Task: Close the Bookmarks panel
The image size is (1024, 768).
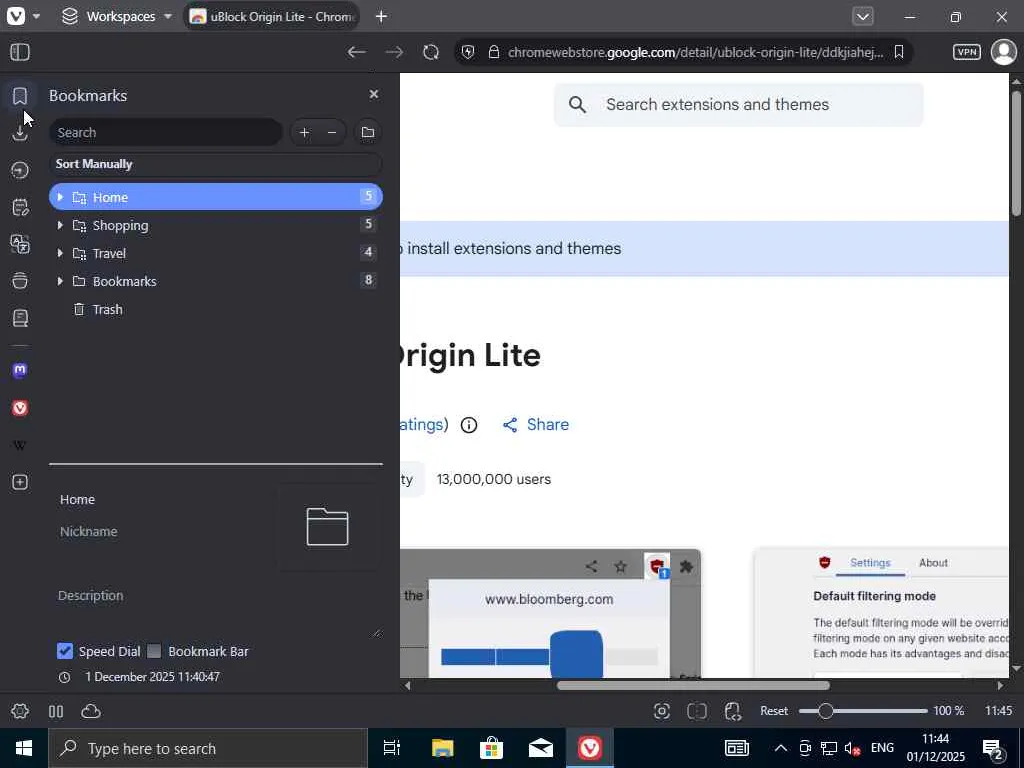Action: [x=374, y=94]
